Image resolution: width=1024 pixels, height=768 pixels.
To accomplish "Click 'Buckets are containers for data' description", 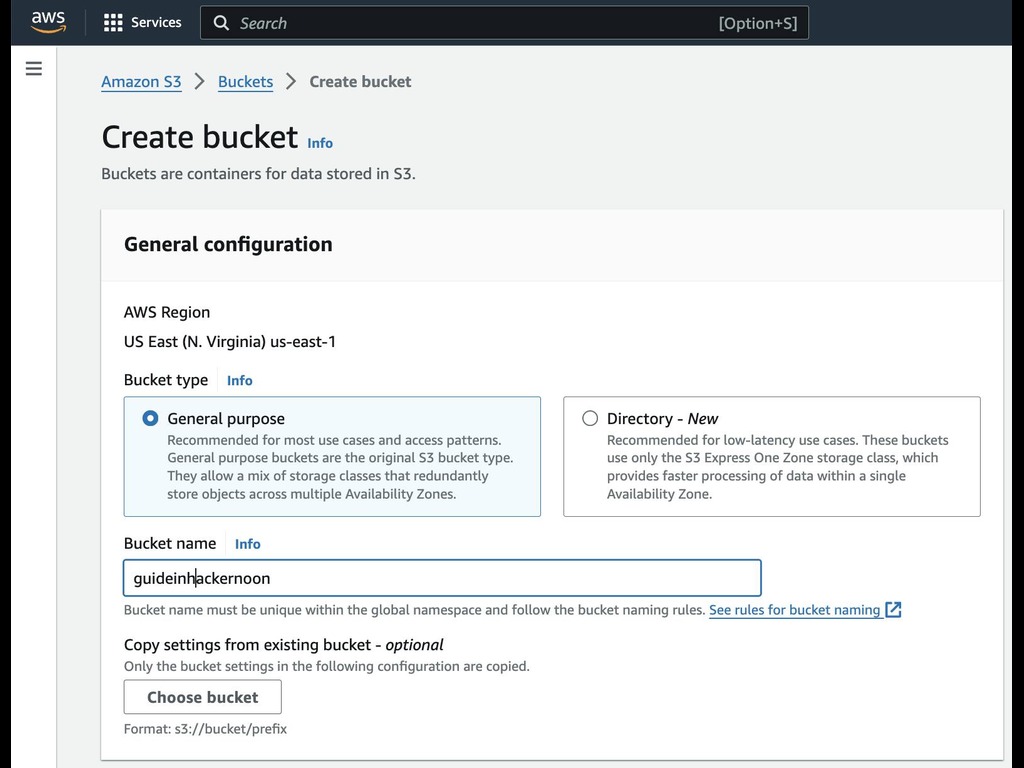I will tap(259, 174).
